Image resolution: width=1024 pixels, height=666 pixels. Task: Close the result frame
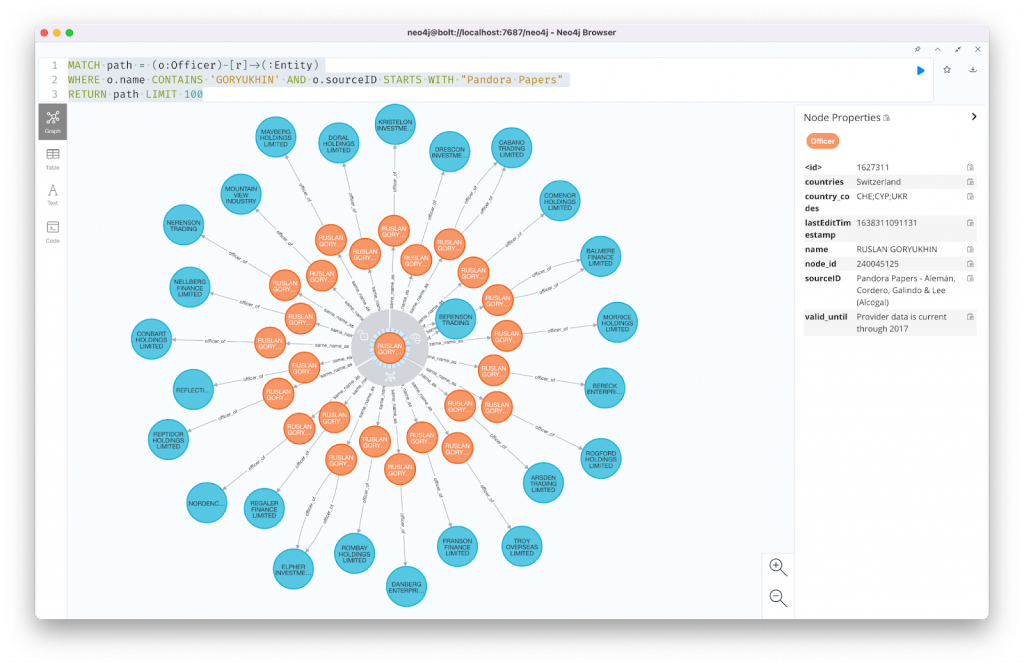pyautogui.click(x=978, y=49)
